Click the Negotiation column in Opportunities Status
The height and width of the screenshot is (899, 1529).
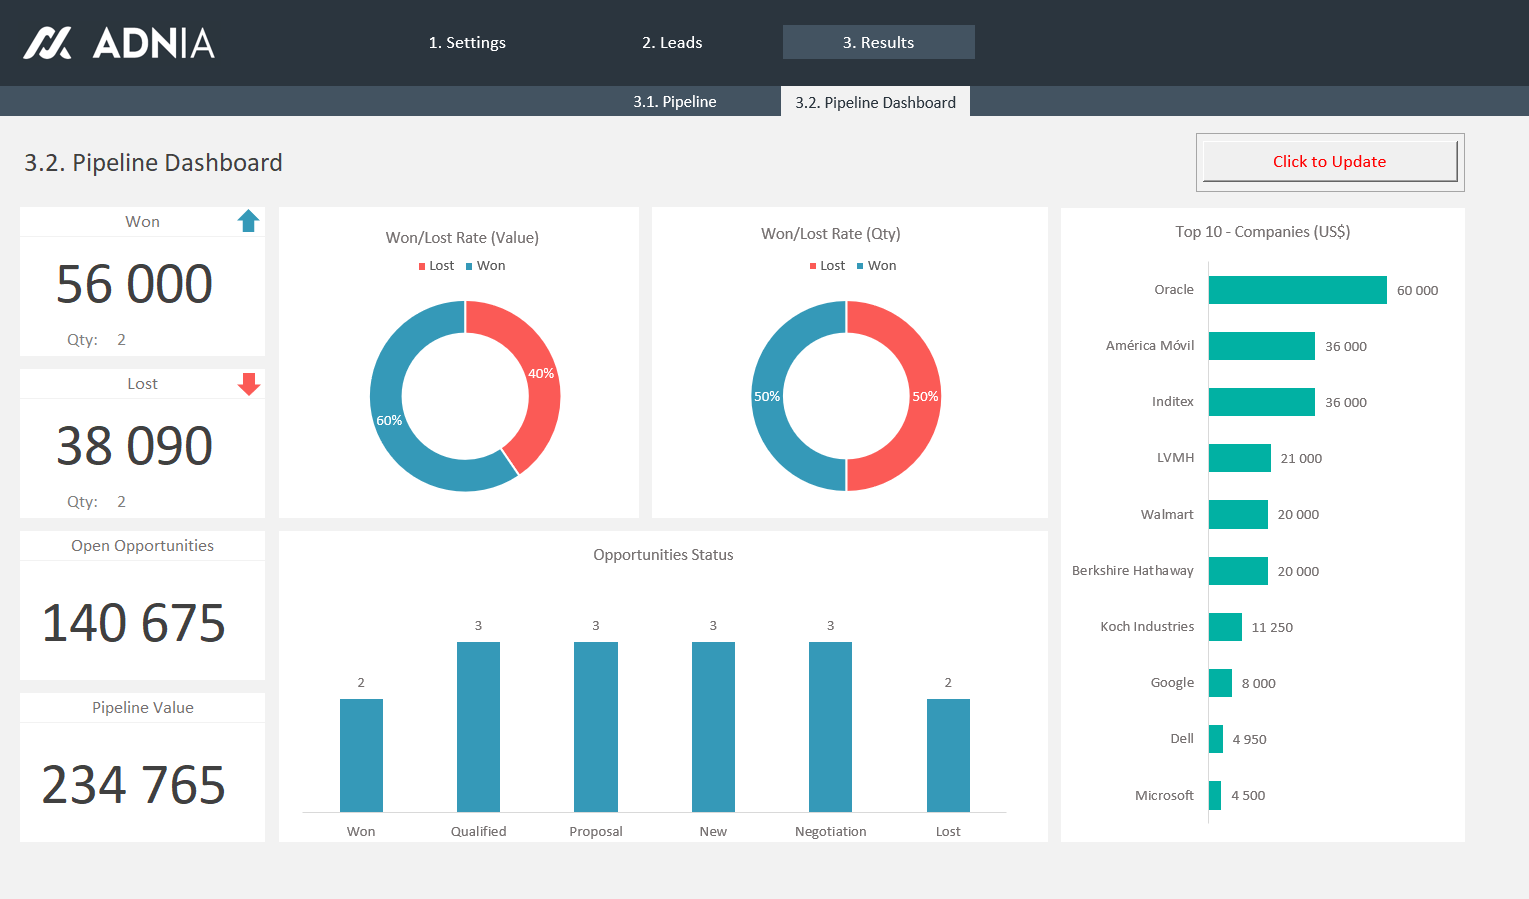[x=829, y=727]
